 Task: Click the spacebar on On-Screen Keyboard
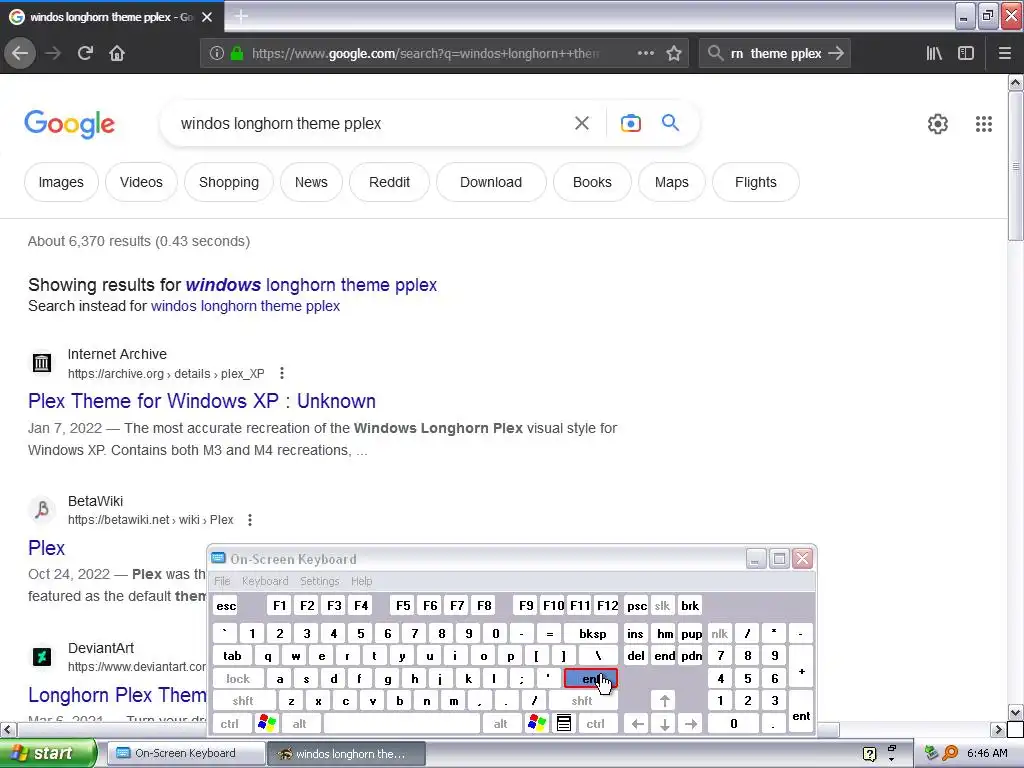click(x=402, y=723)
